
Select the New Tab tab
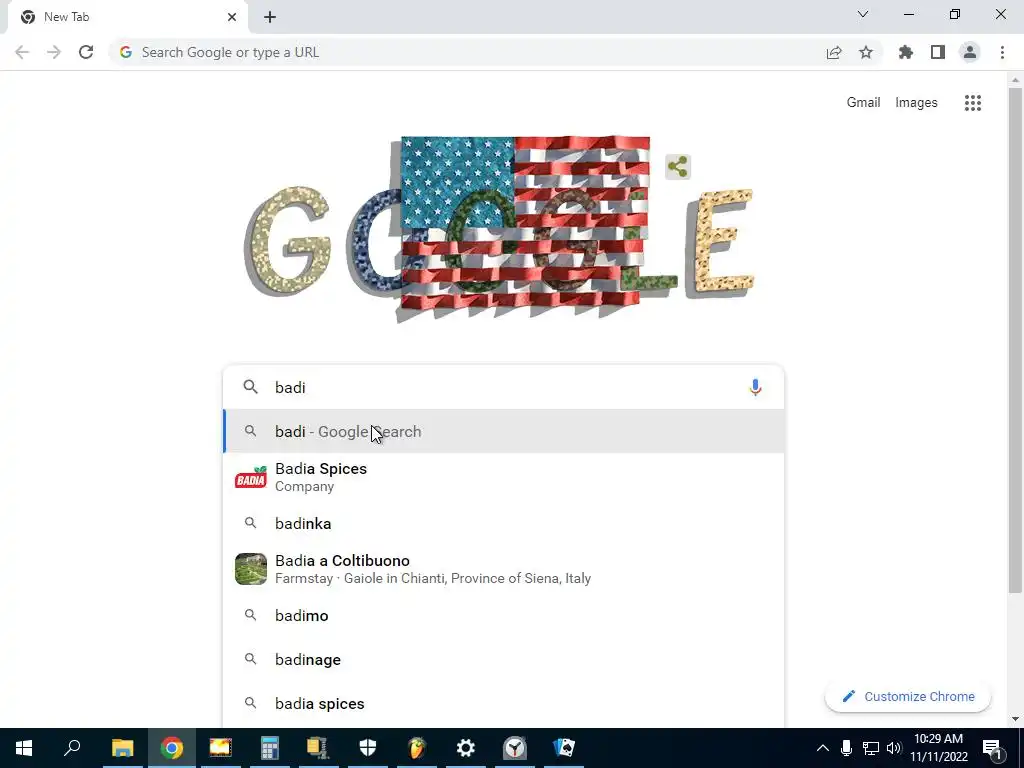click(127, 17)
